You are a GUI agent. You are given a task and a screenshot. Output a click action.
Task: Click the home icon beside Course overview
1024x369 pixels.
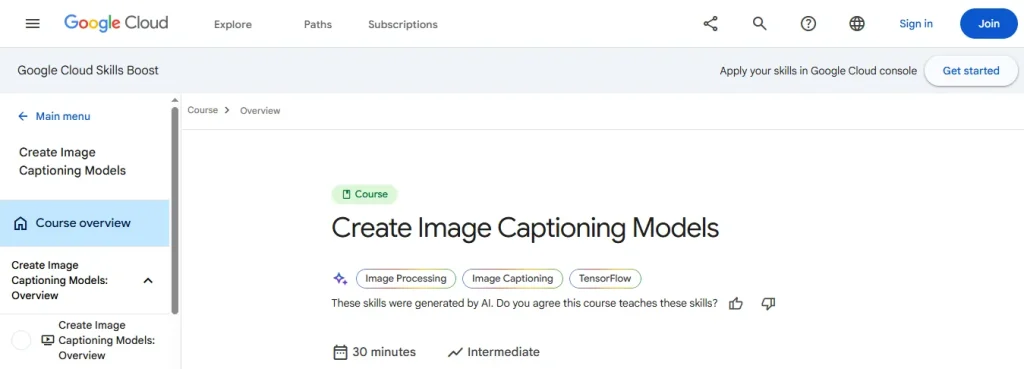pos(21,223)
